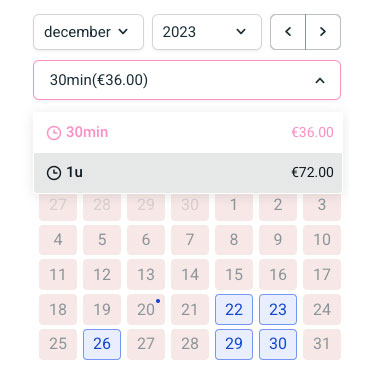Select the 1u €72.00 option
This screenshot has width=370, height=370.
188,173
